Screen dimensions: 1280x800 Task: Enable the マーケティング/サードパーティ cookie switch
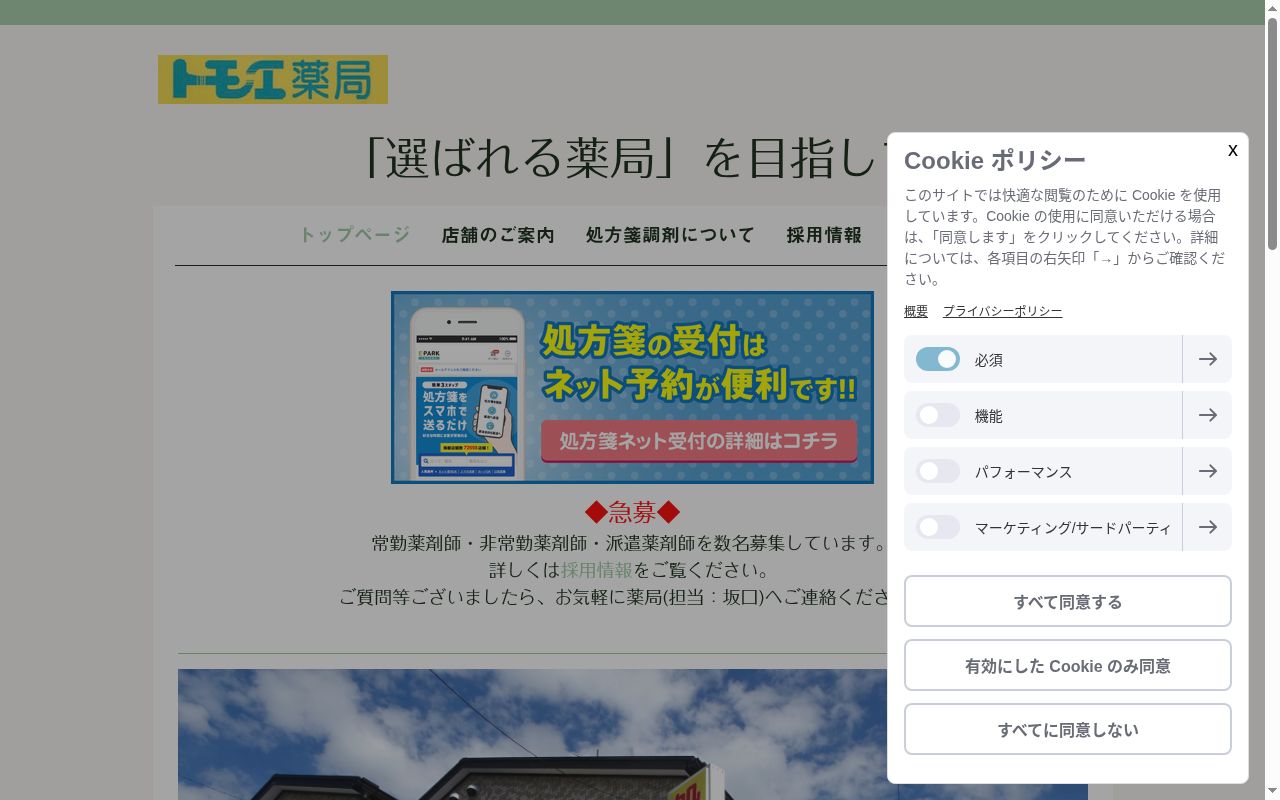click(x=938, y=527)
